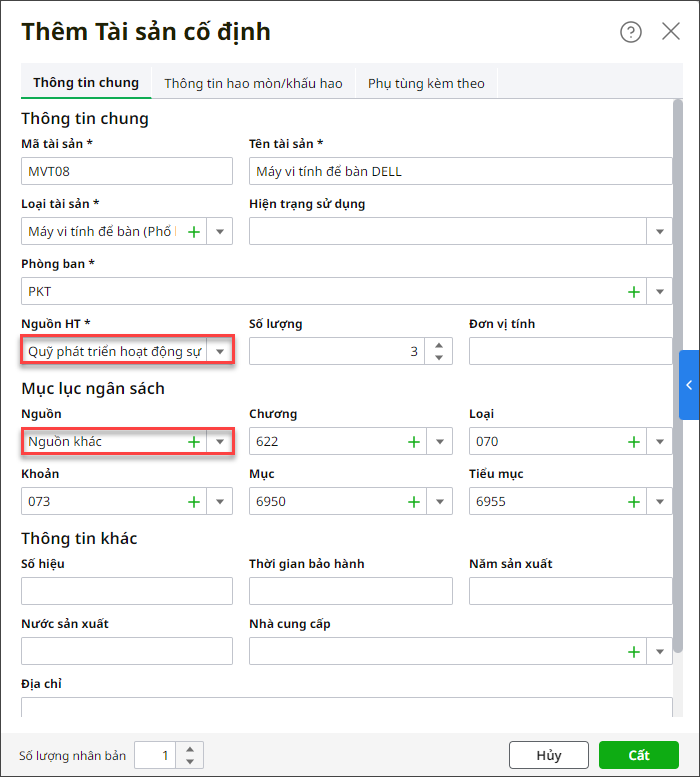
Task: Switch to Thông tin hao mòn/khấu hao tab
Action: pyautogui.click(x=253, y=83)
